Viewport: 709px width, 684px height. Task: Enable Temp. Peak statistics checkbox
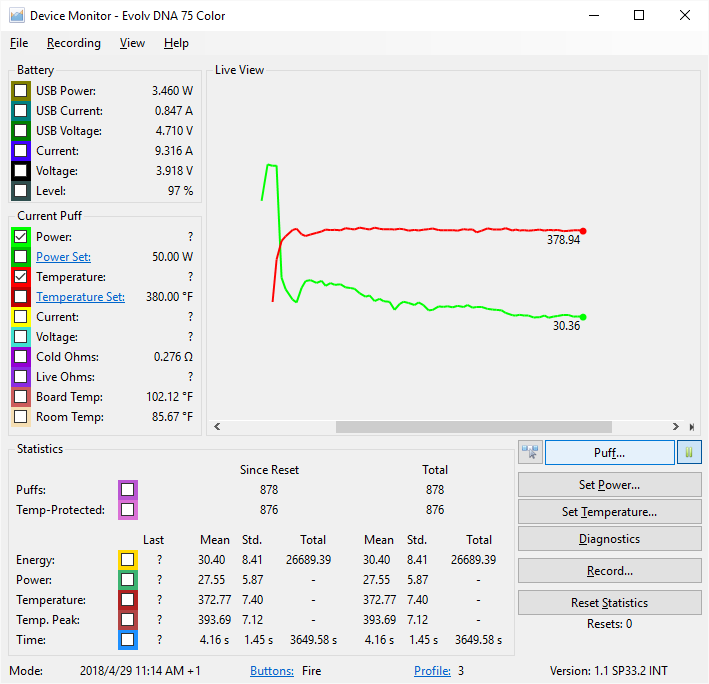tap(128, 620)
